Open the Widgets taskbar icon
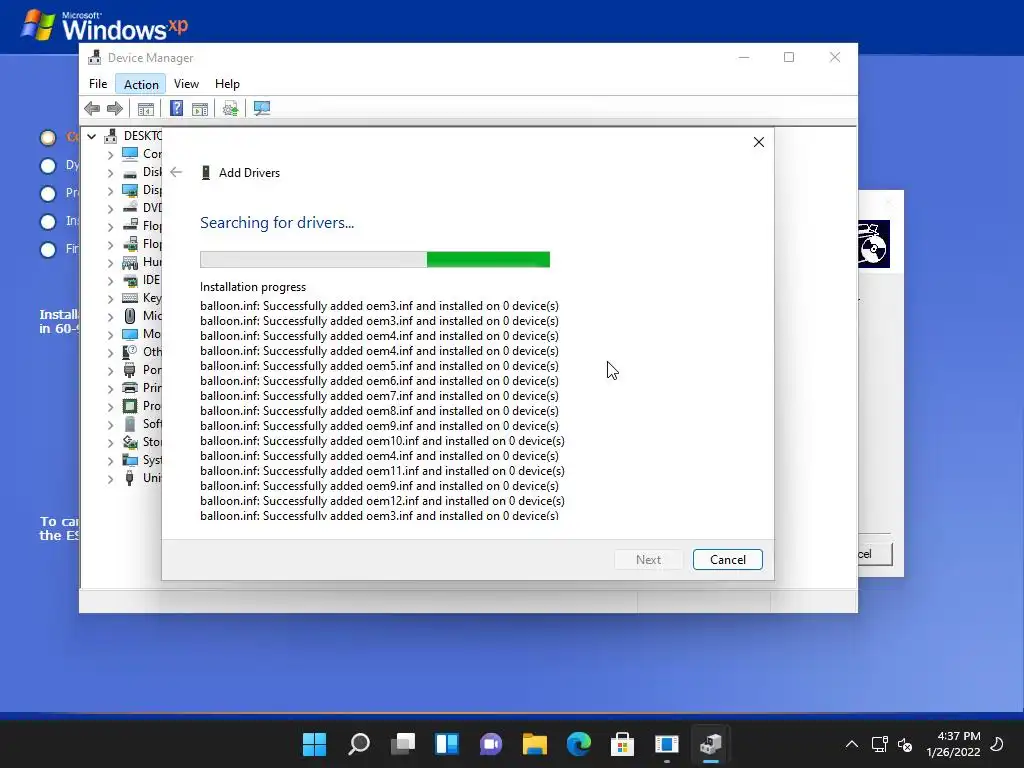 click(447, 744)
